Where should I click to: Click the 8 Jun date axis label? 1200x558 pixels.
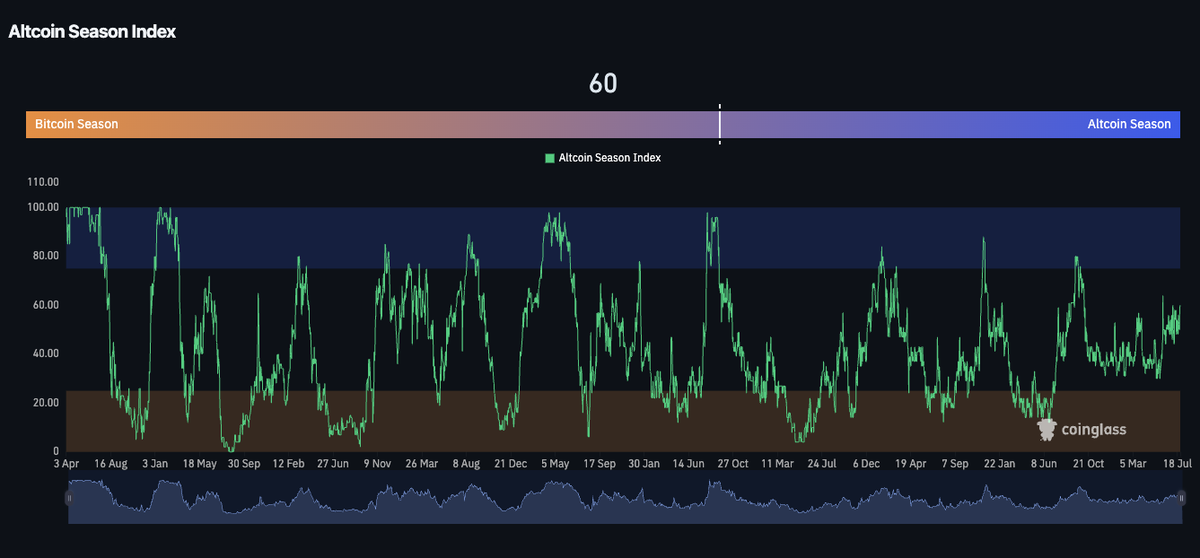[1044, 464]
